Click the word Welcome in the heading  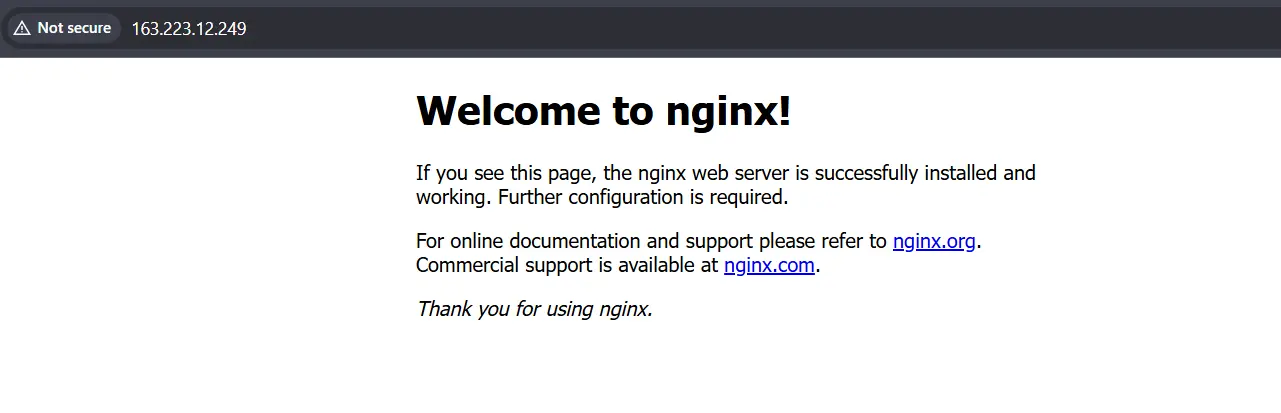[x=507, y=111]
